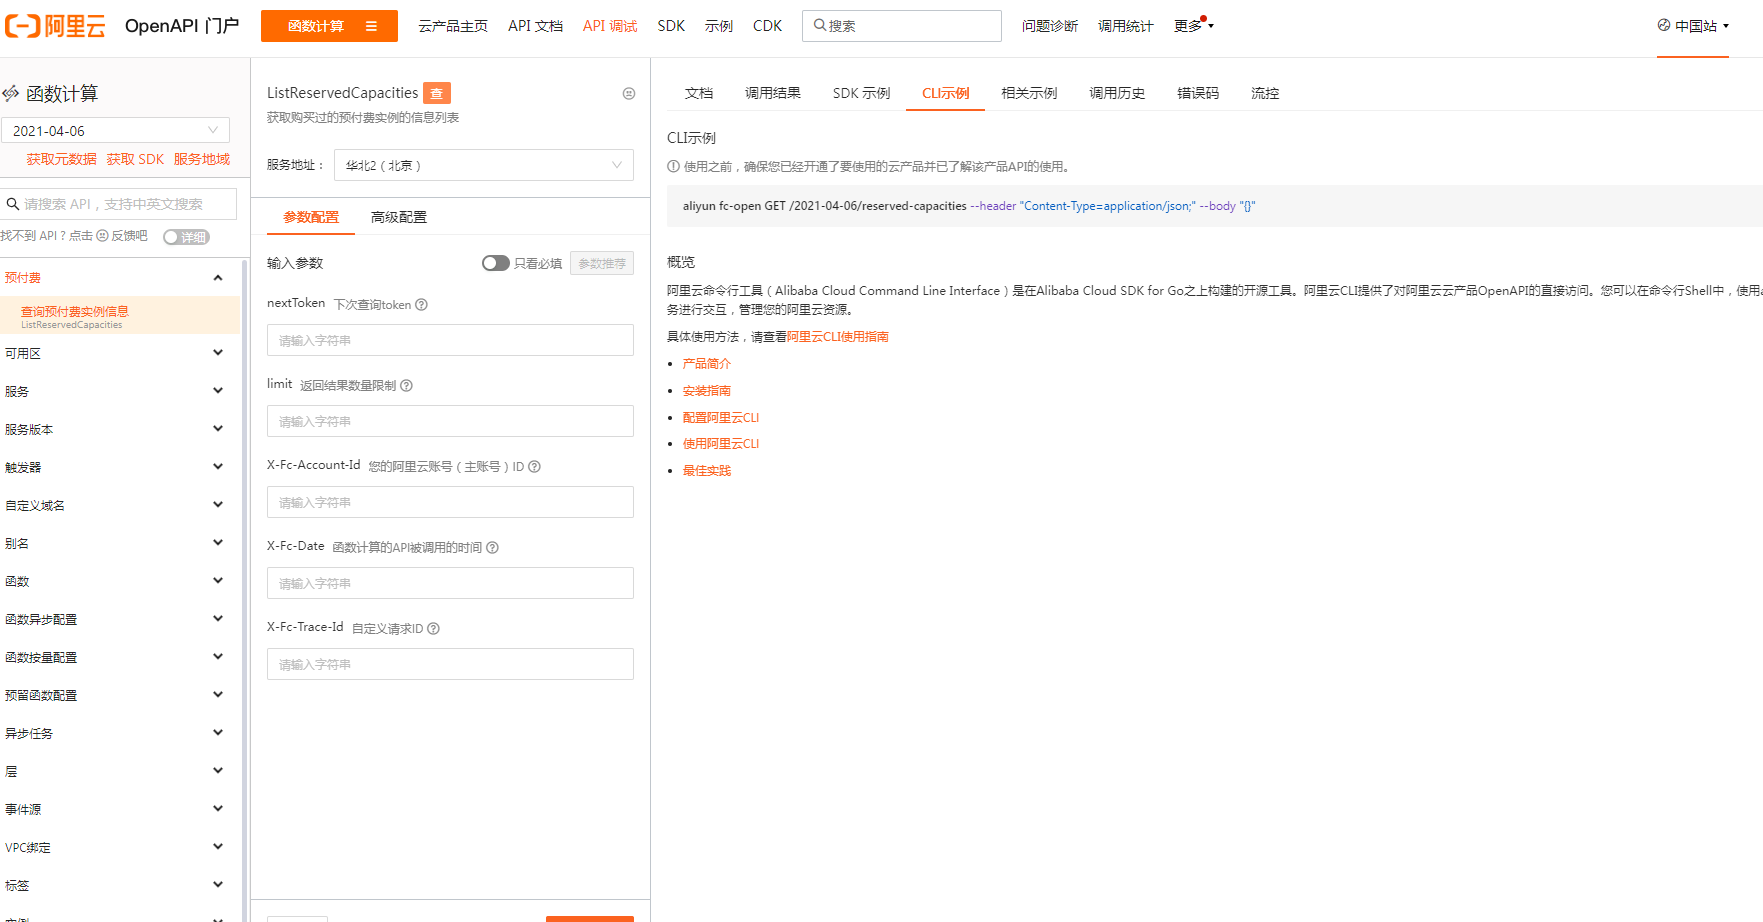Focus the X-Fc-Account-Id input field
The width and height of the screenshot is (1763, 922).
450,502
